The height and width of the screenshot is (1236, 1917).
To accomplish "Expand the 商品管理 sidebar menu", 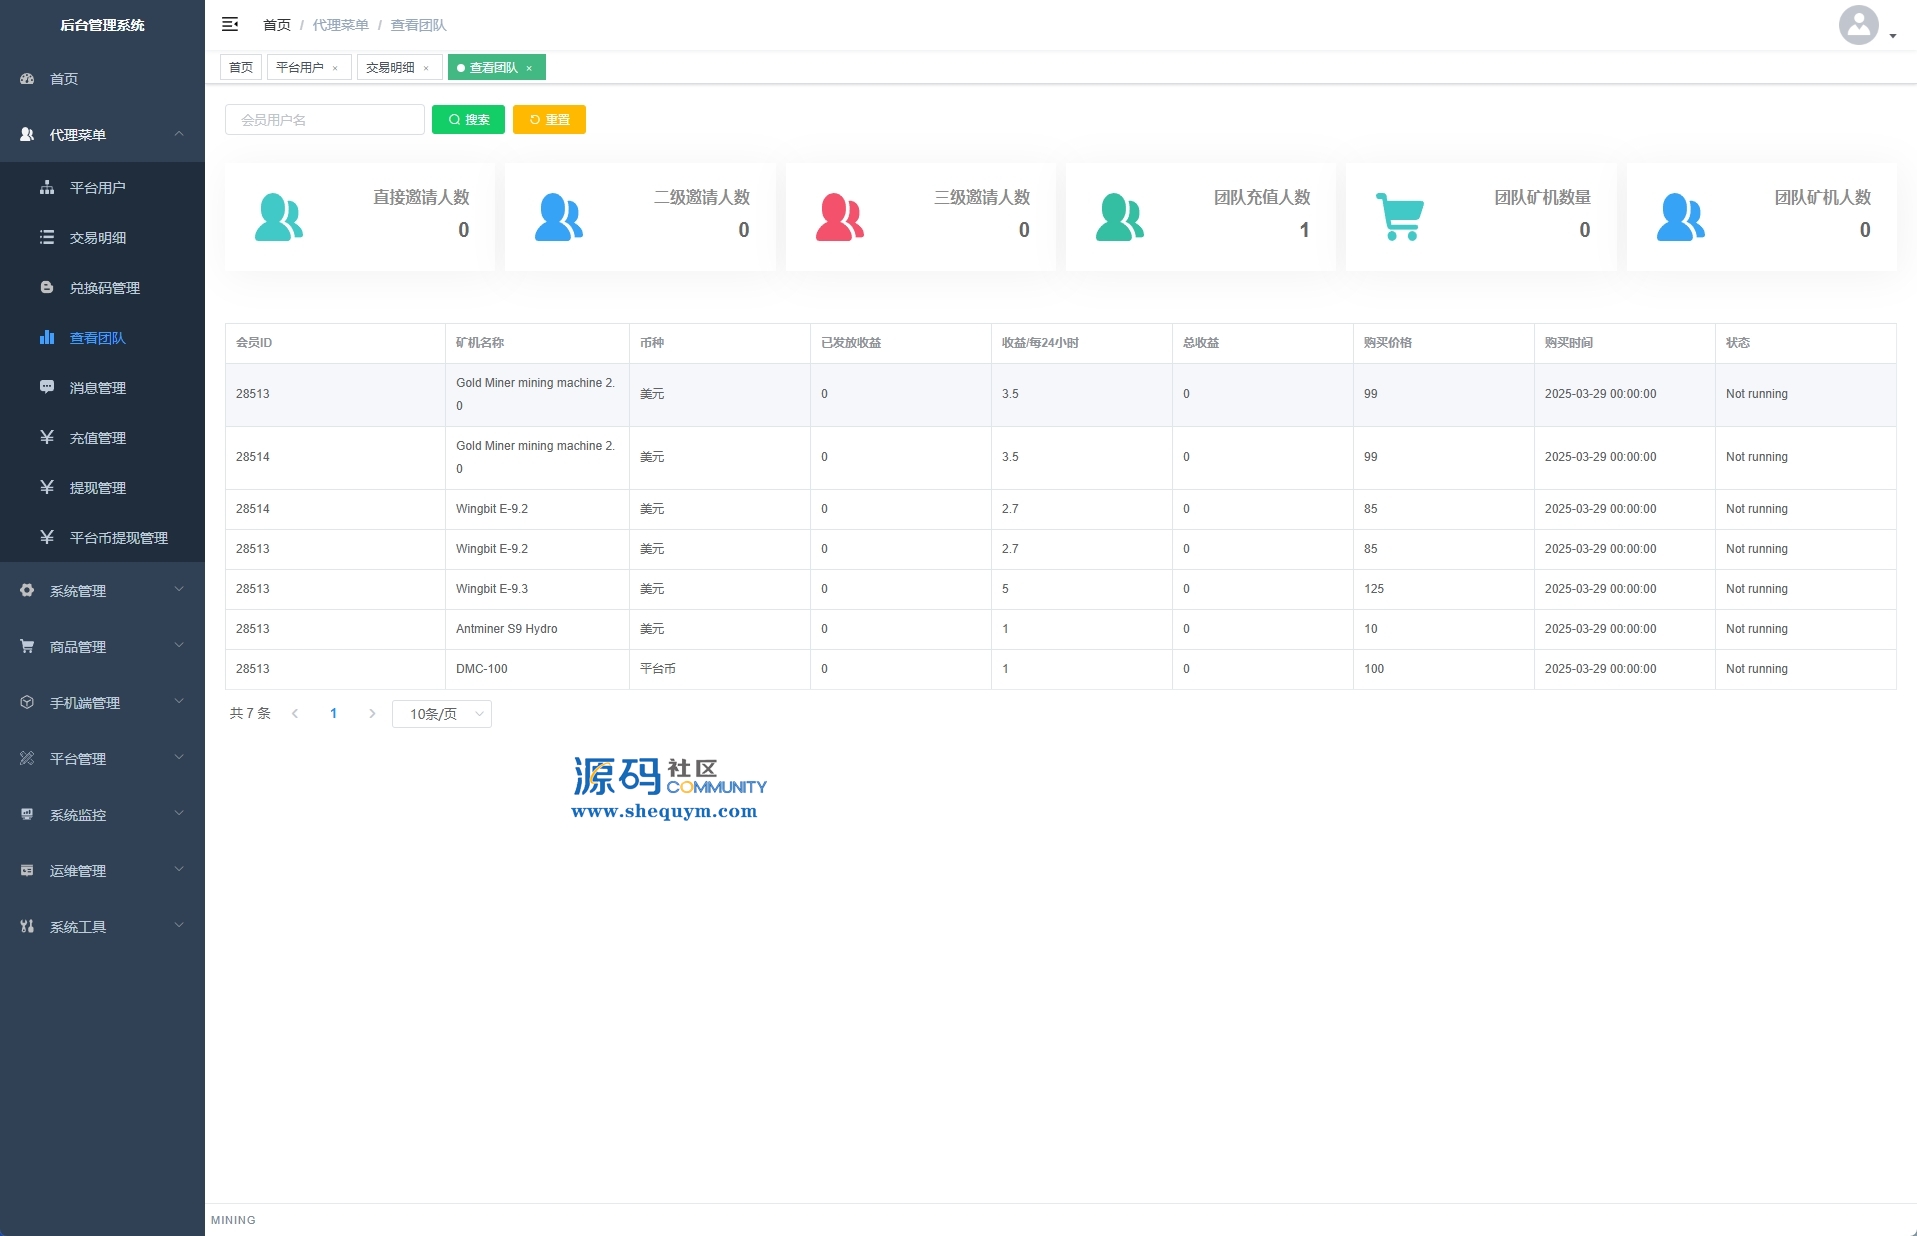I will coord(102,647).
